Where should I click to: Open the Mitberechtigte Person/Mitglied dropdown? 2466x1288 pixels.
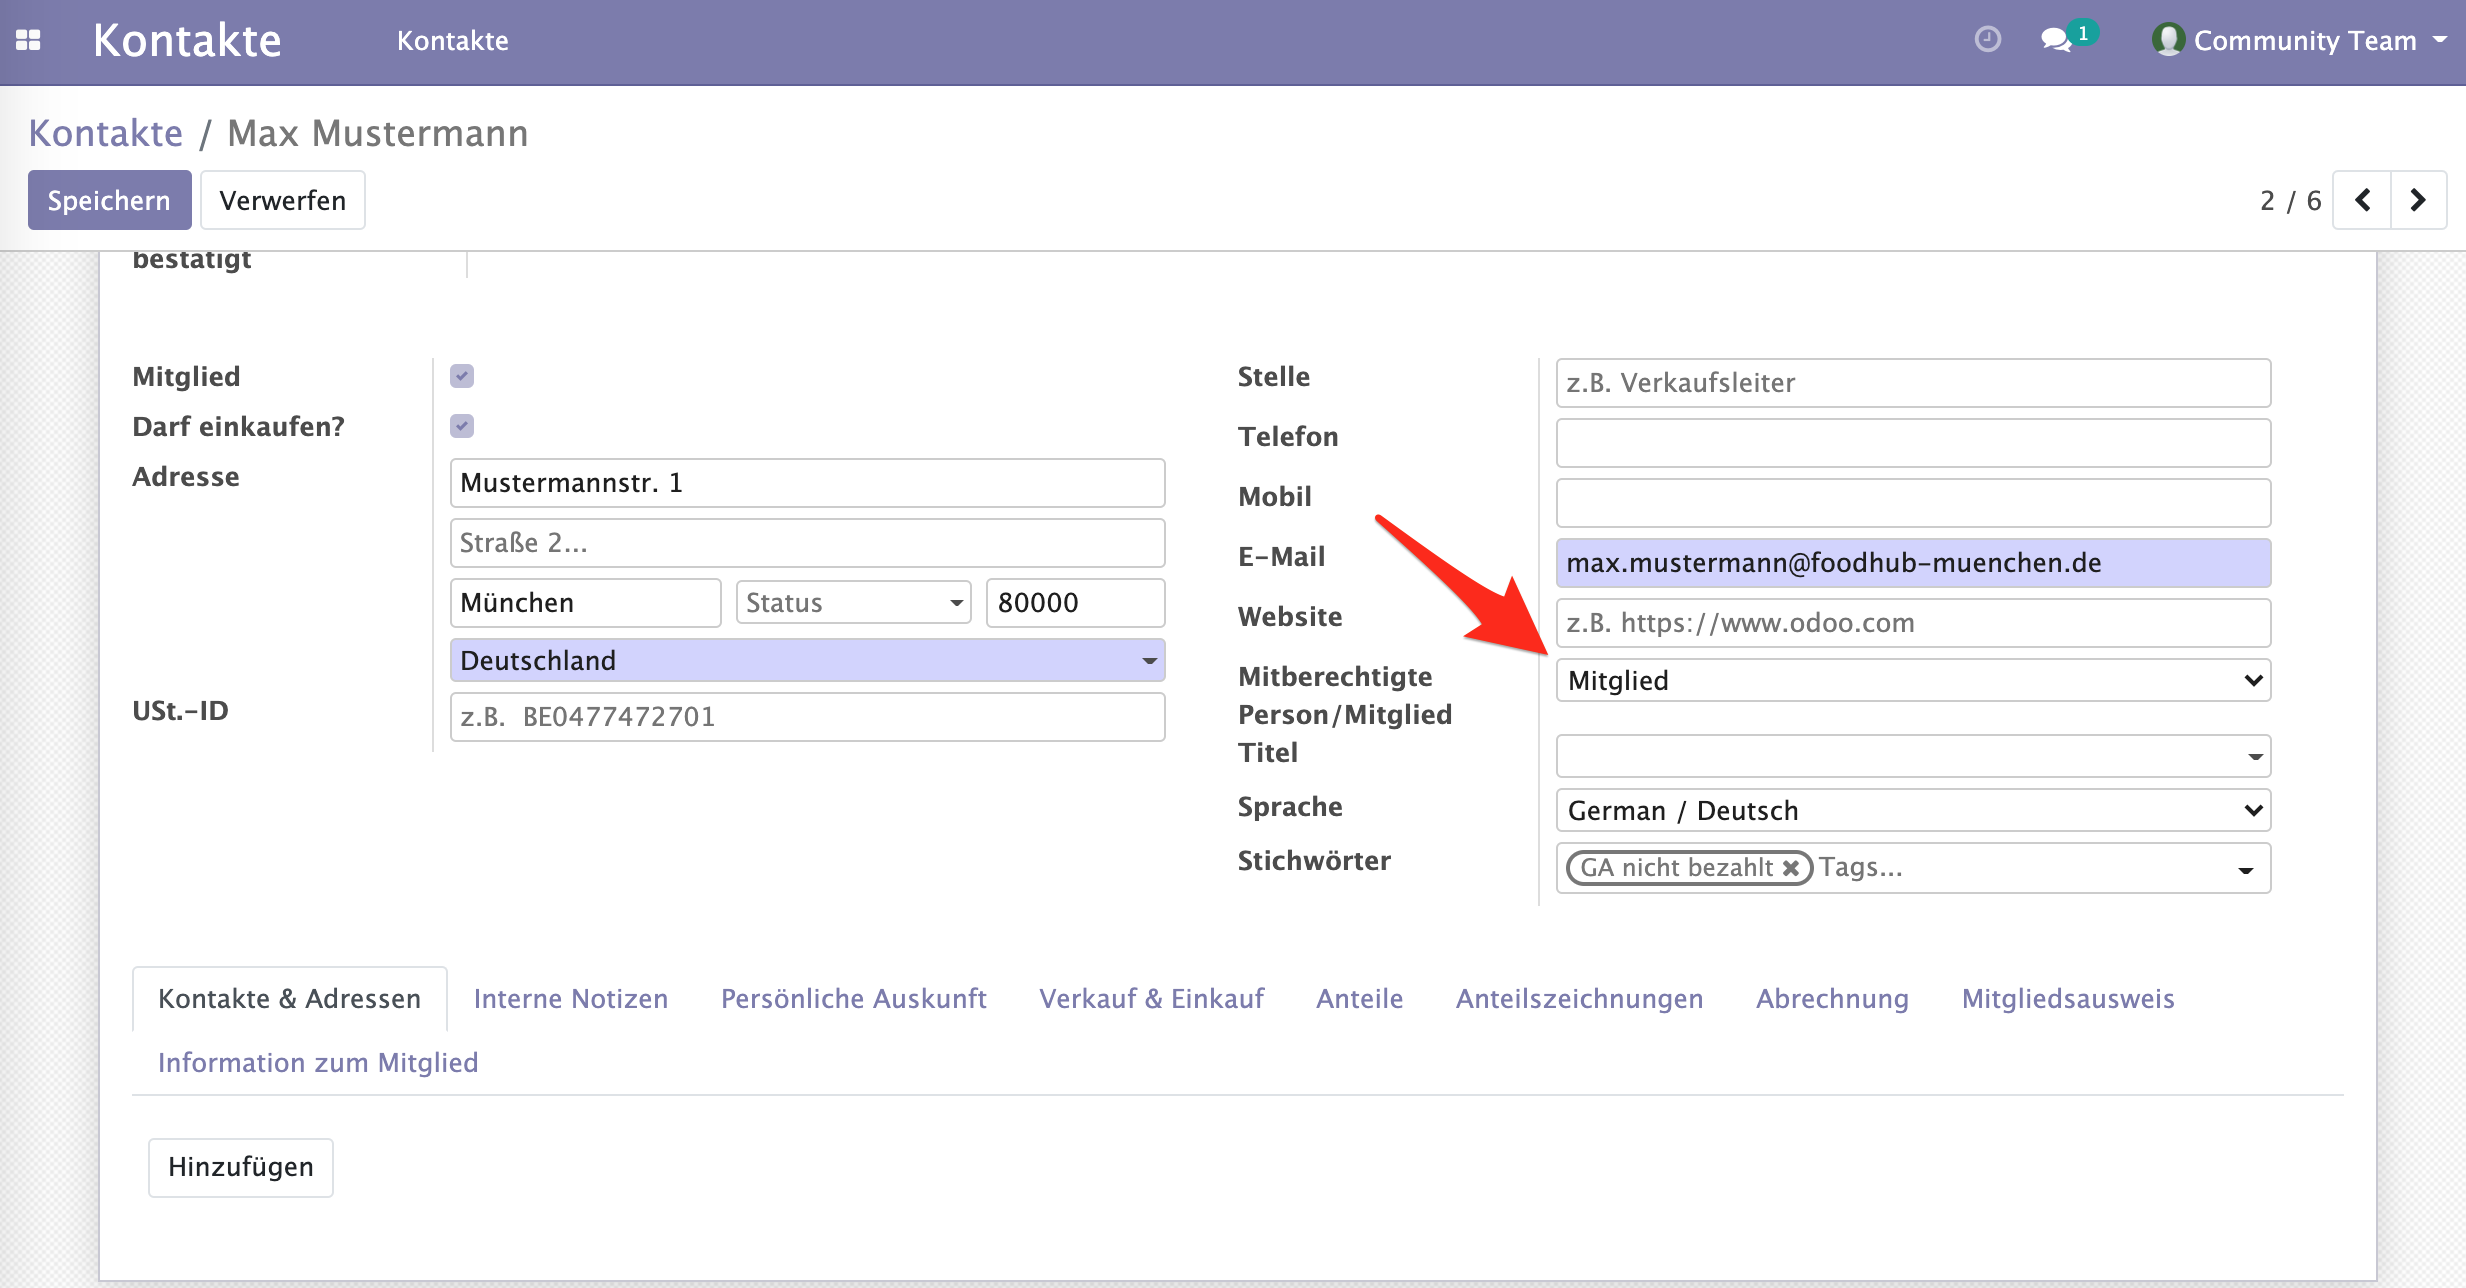pos(1913,680)
